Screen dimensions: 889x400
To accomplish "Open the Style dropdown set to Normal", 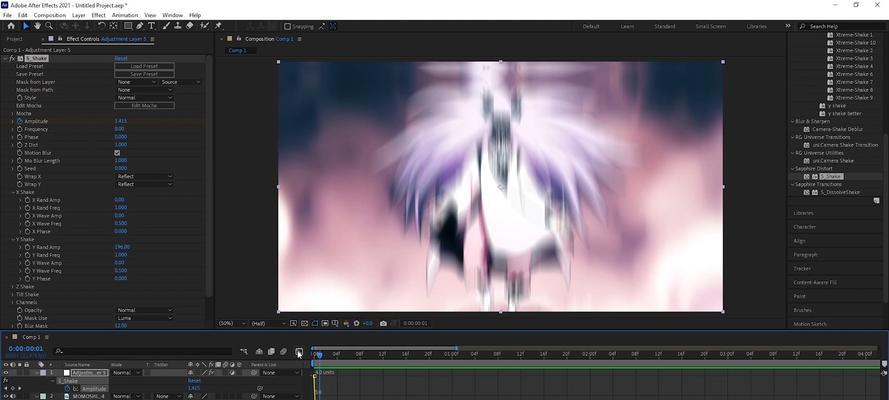I will [x=144, y=98].
